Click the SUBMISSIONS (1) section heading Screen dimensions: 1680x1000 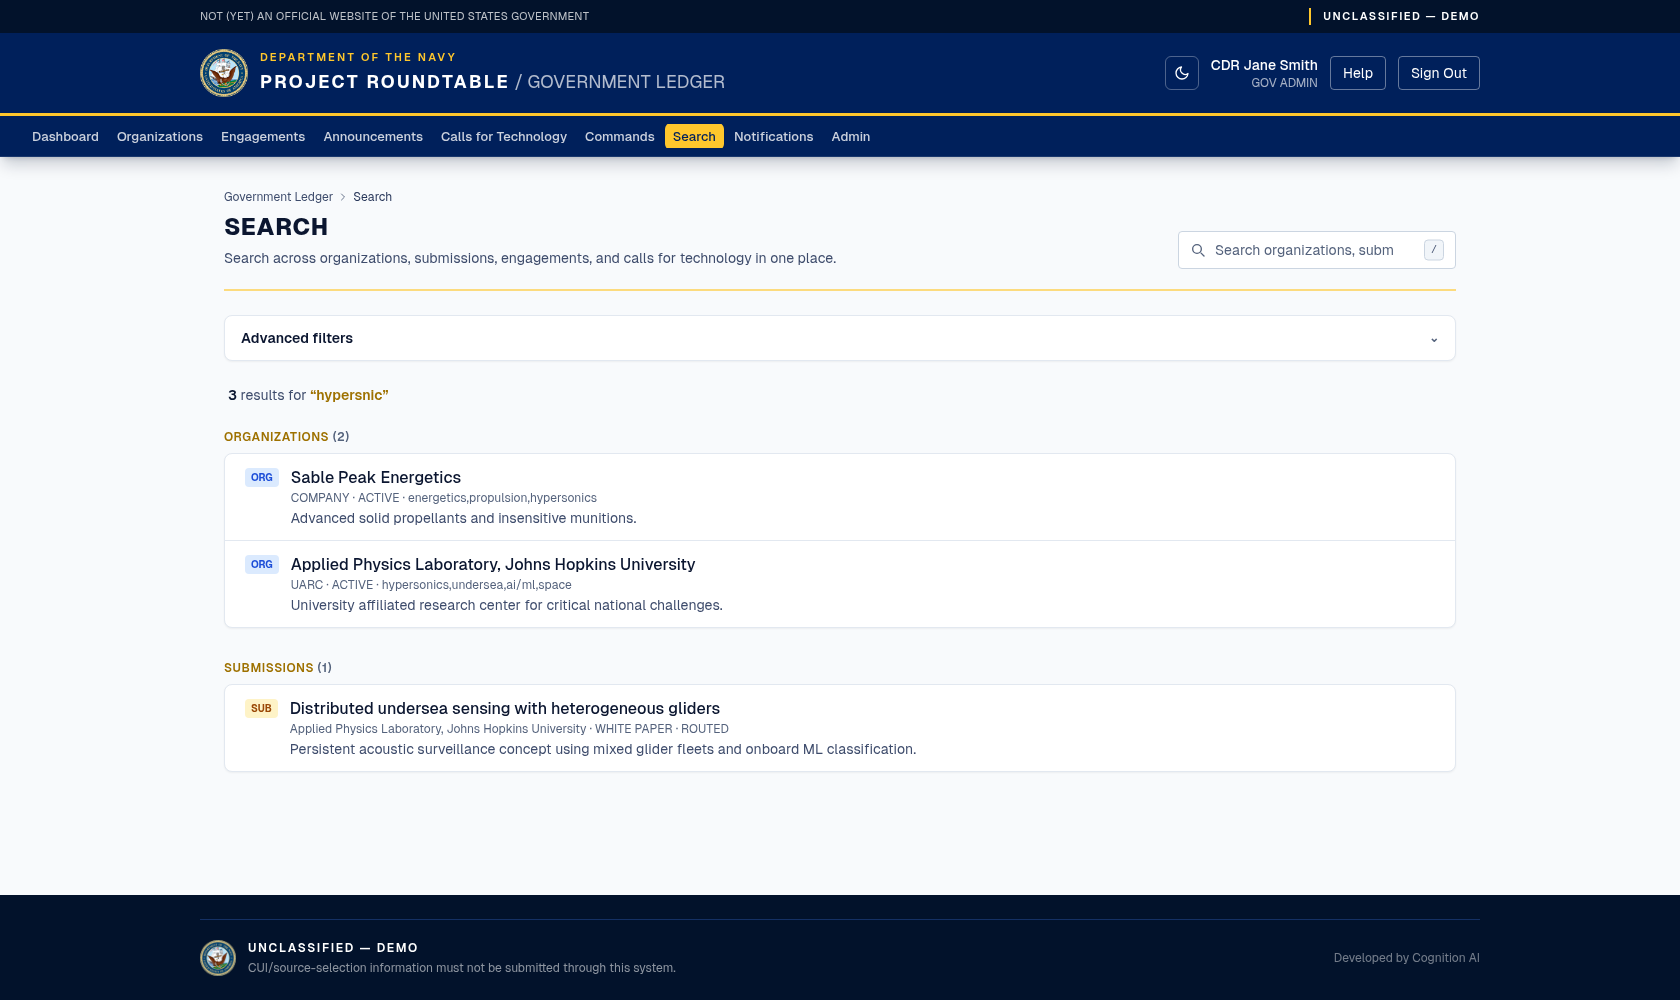coord(278,668)
